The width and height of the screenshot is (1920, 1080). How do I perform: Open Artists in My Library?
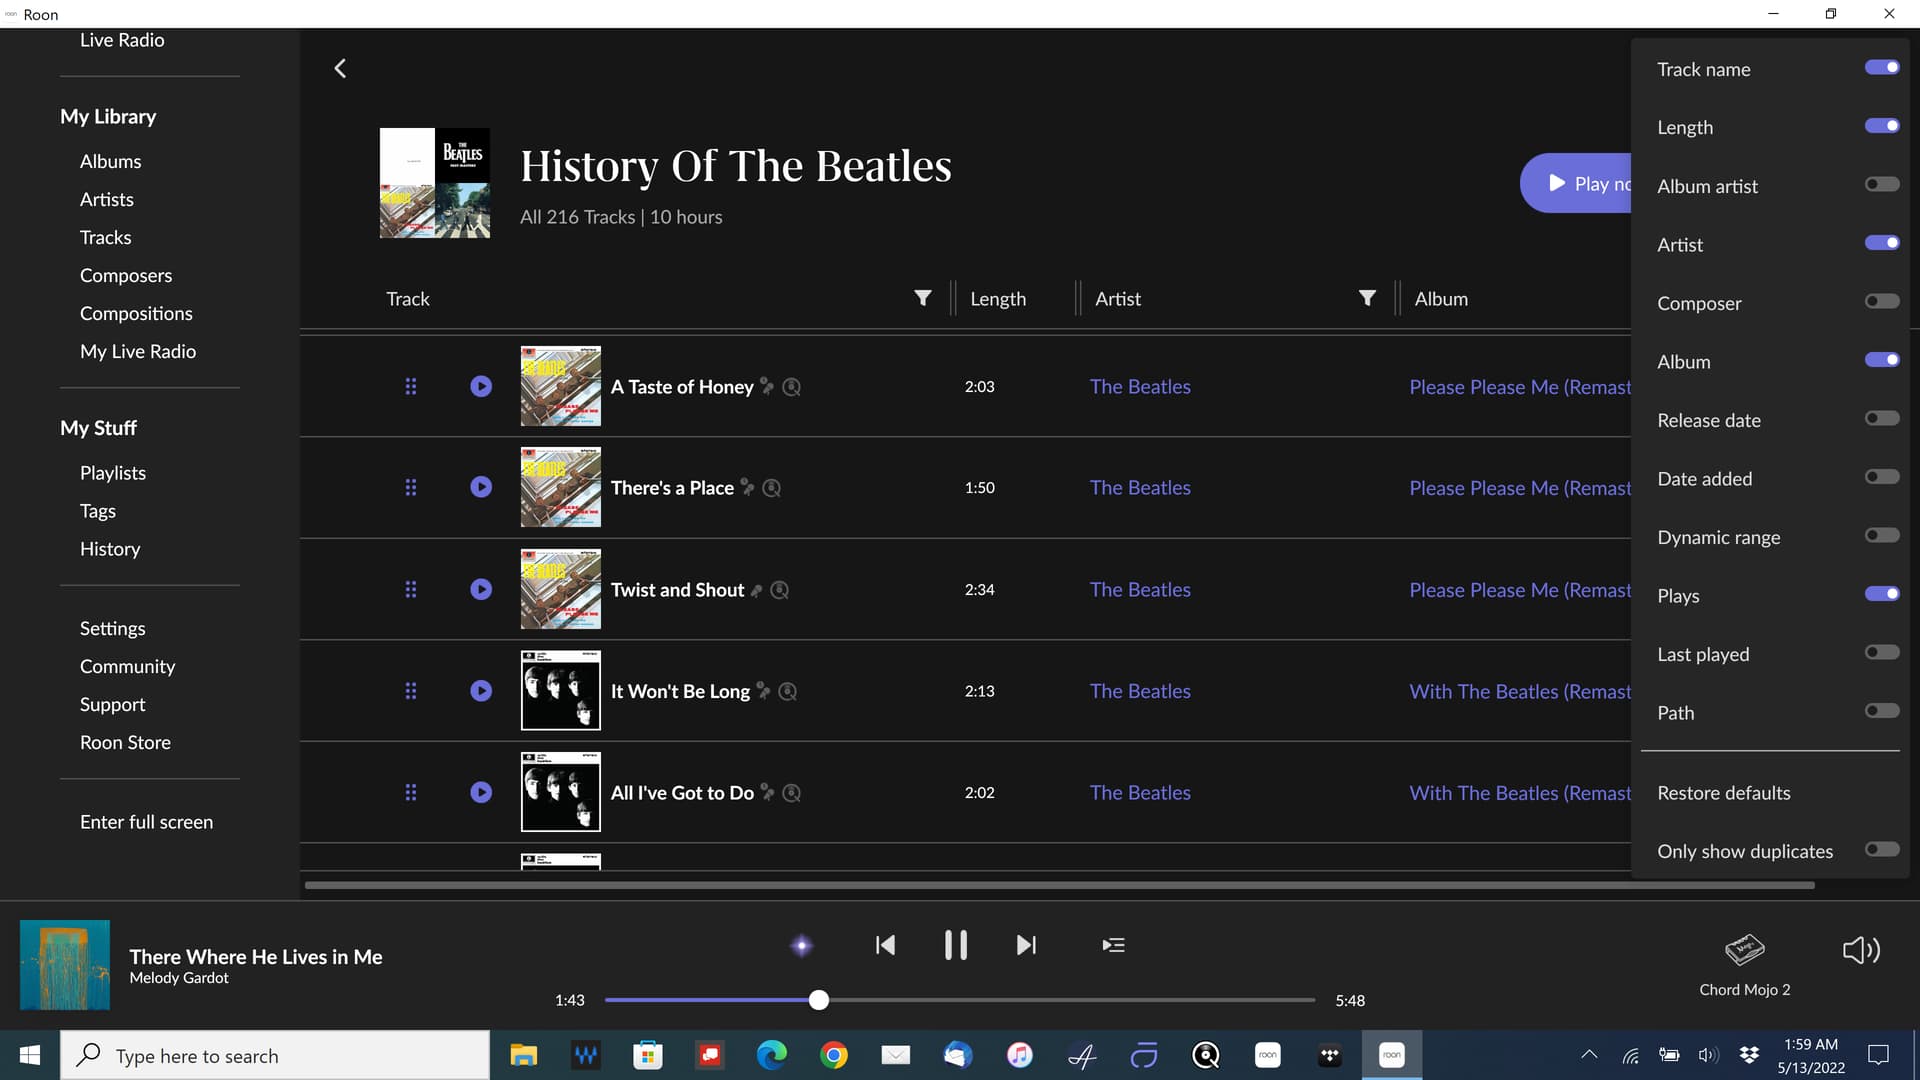[x=106, y=199]
